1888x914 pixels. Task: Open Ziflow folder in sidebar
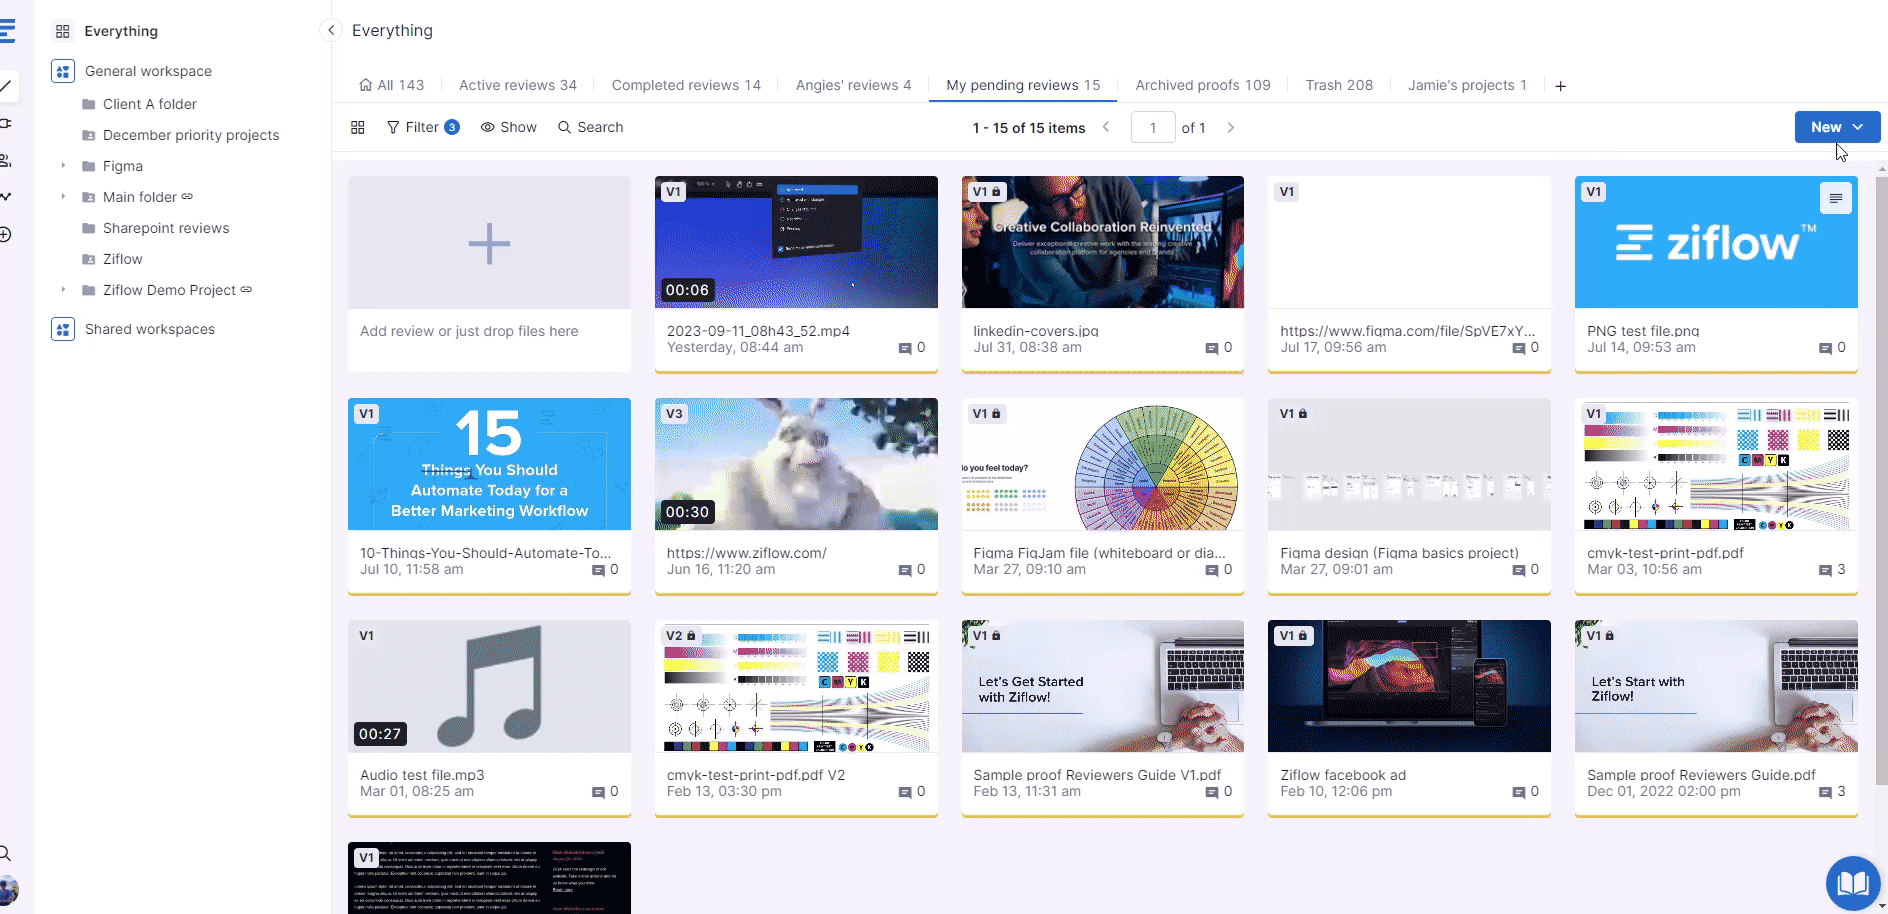pos(123,259)
